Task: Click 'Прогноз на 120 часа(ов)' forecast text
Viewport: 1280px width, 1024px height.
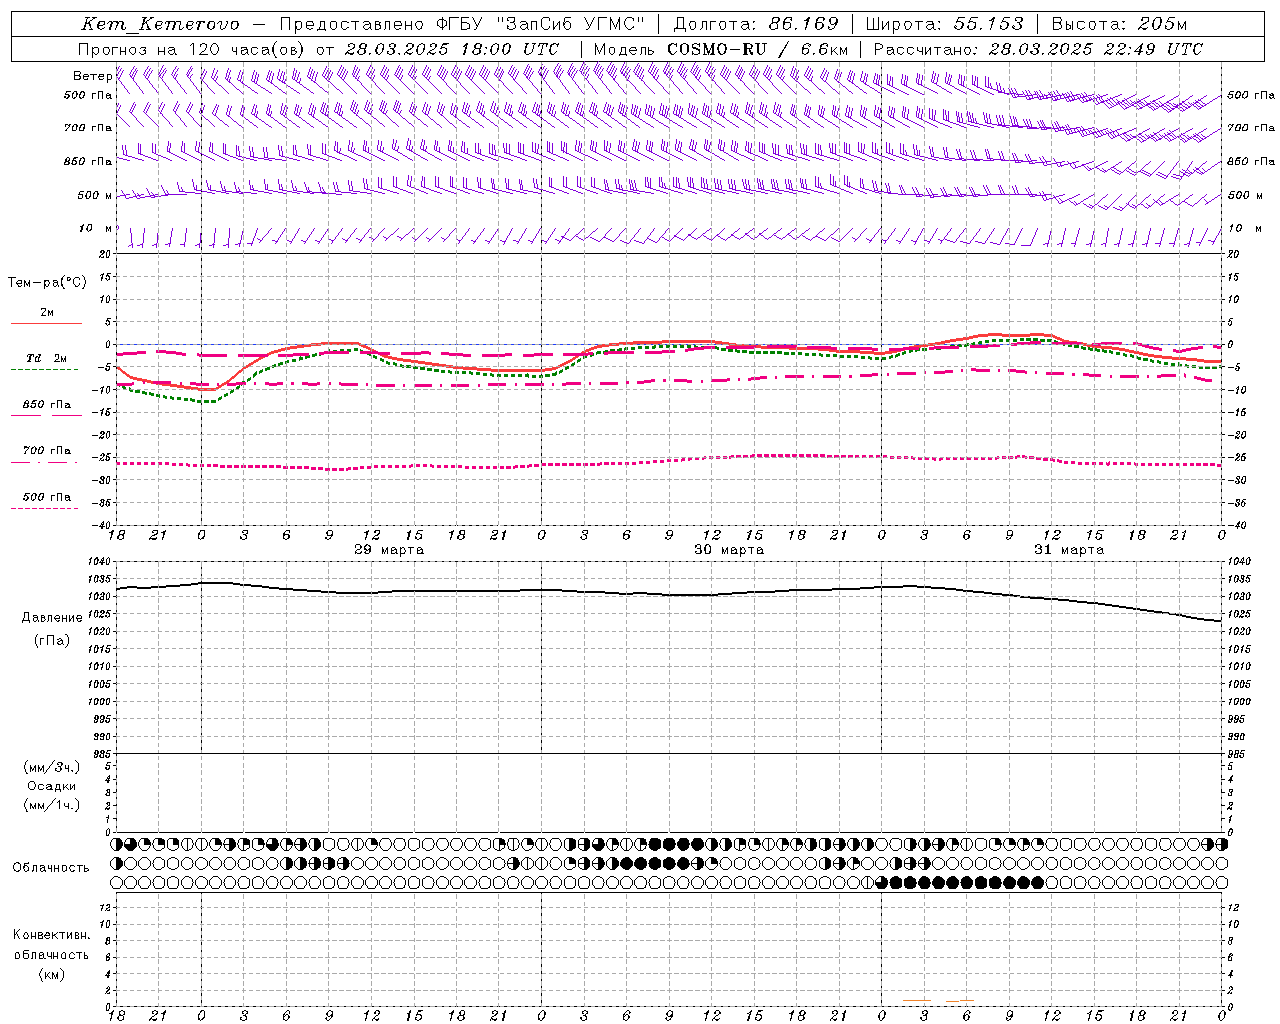Action: (192, 49)
